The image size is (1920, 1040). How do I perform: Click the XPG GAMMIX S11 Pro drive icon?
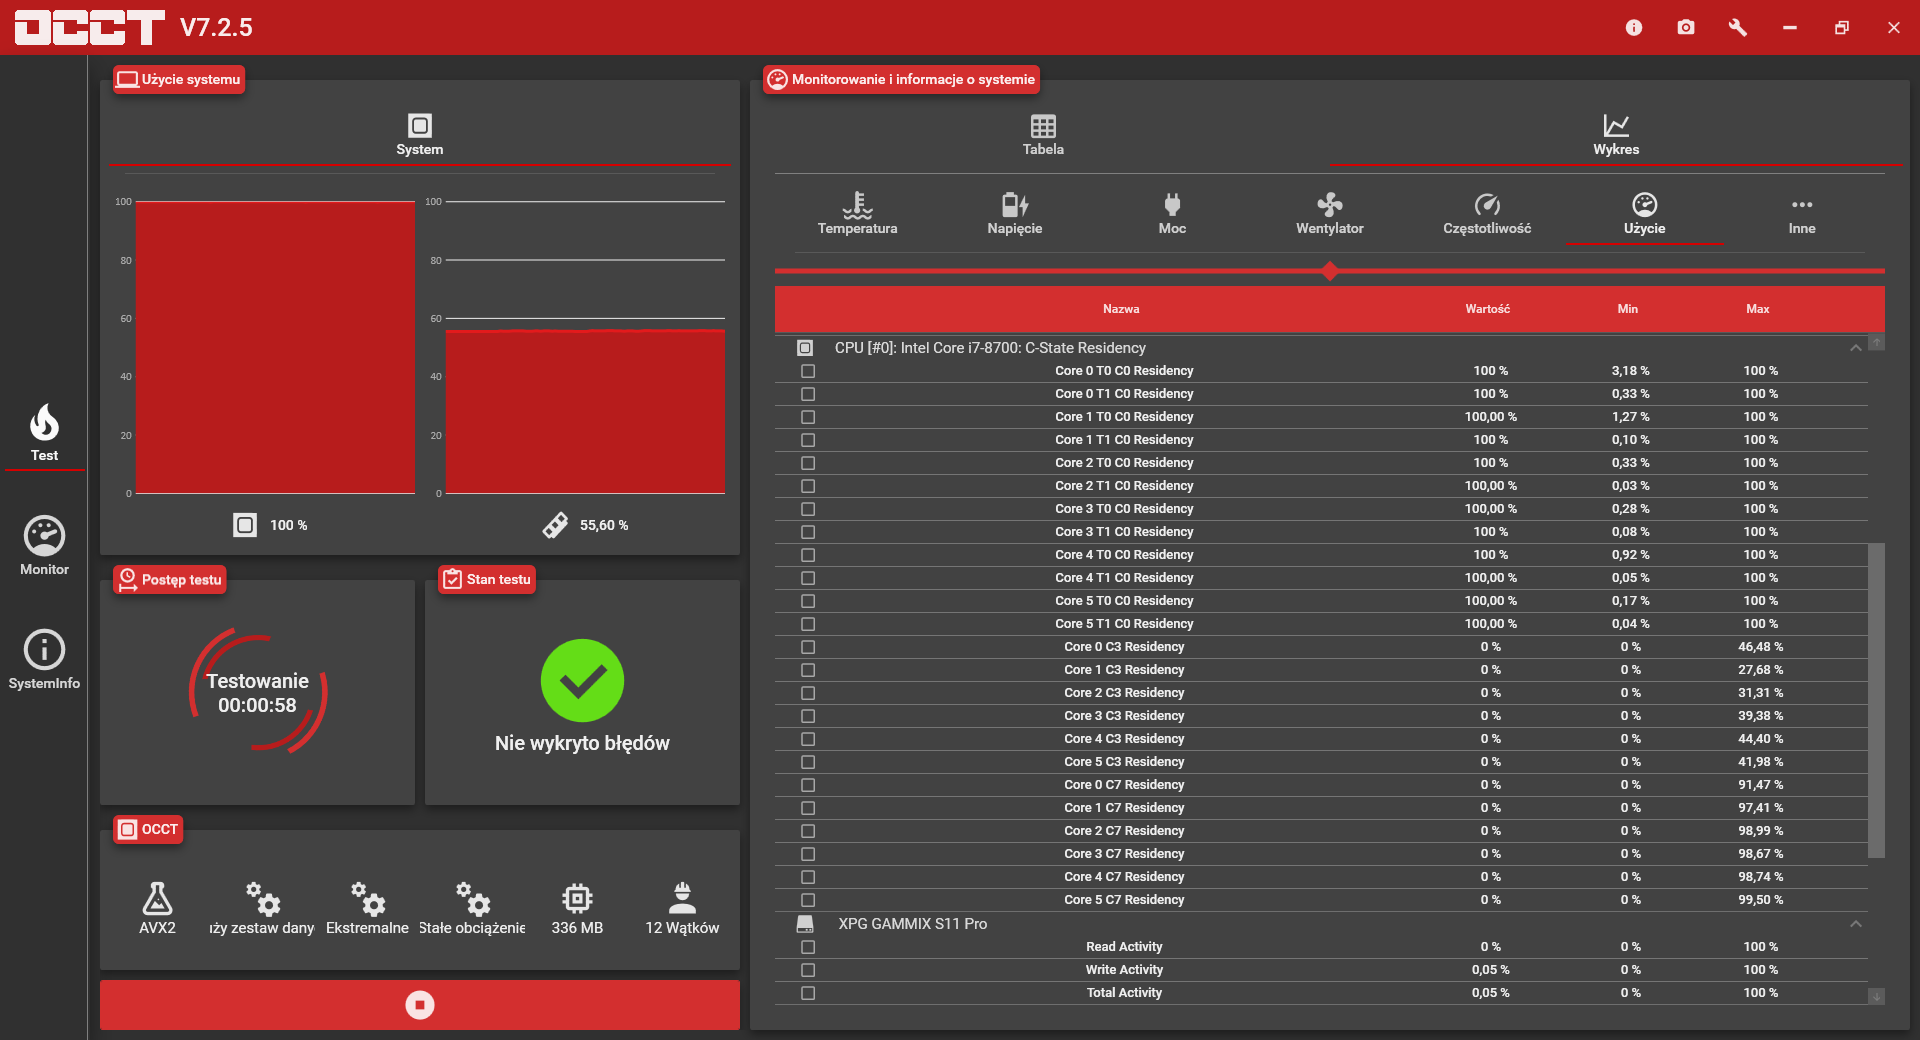(x=805, y=924)
